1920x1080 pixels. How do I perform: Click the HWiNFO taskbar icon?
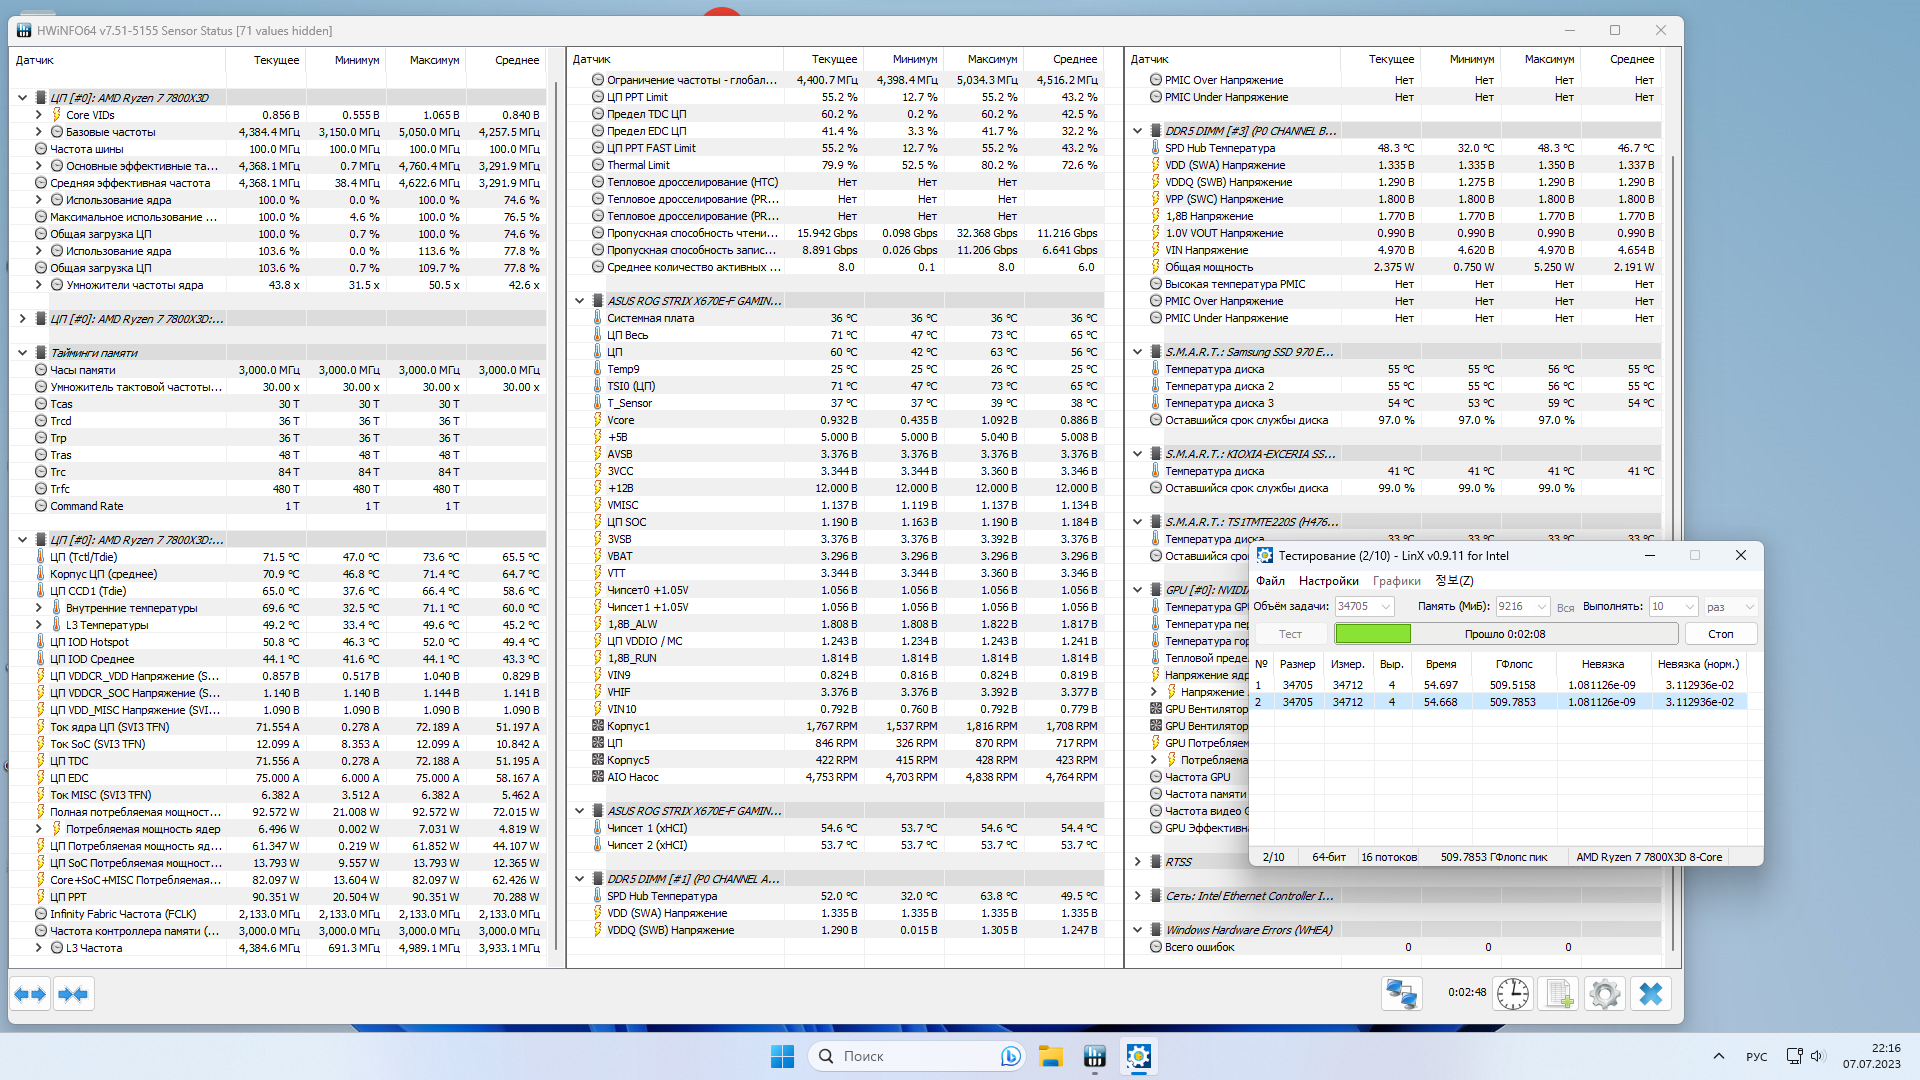point(1094,1056)
